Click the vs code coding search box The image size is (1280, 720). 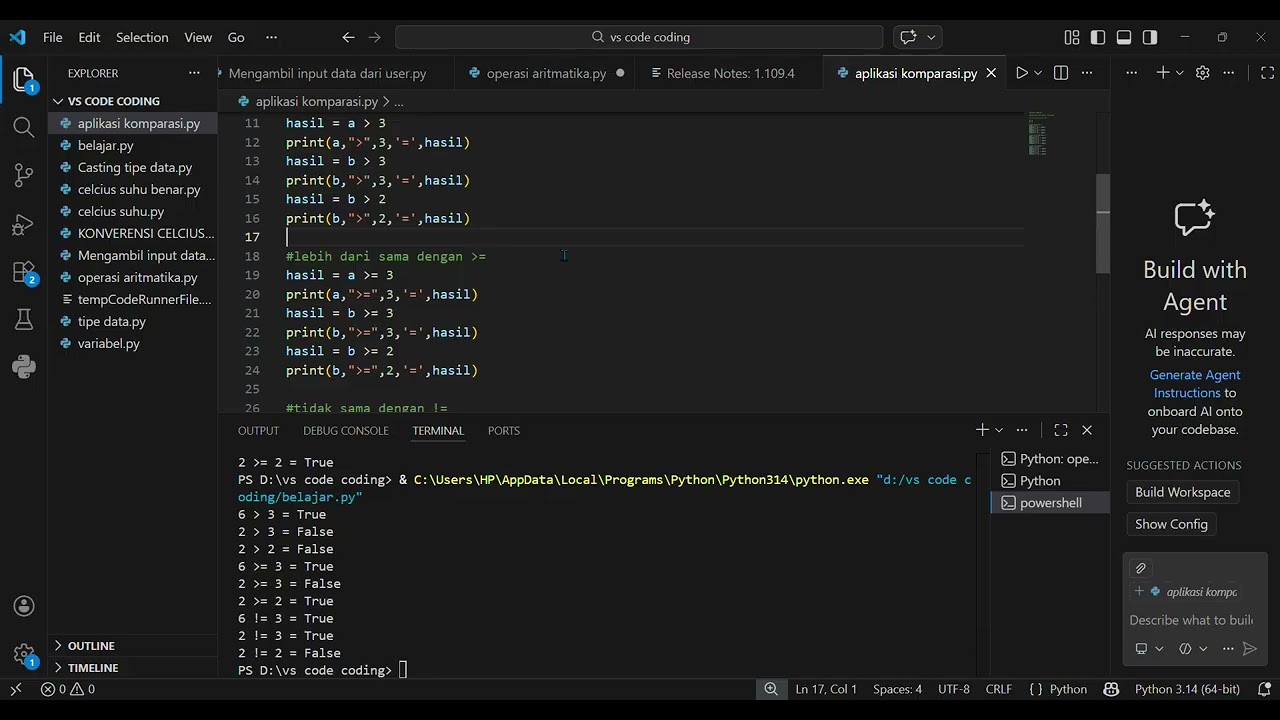click(x=639, y=37)
